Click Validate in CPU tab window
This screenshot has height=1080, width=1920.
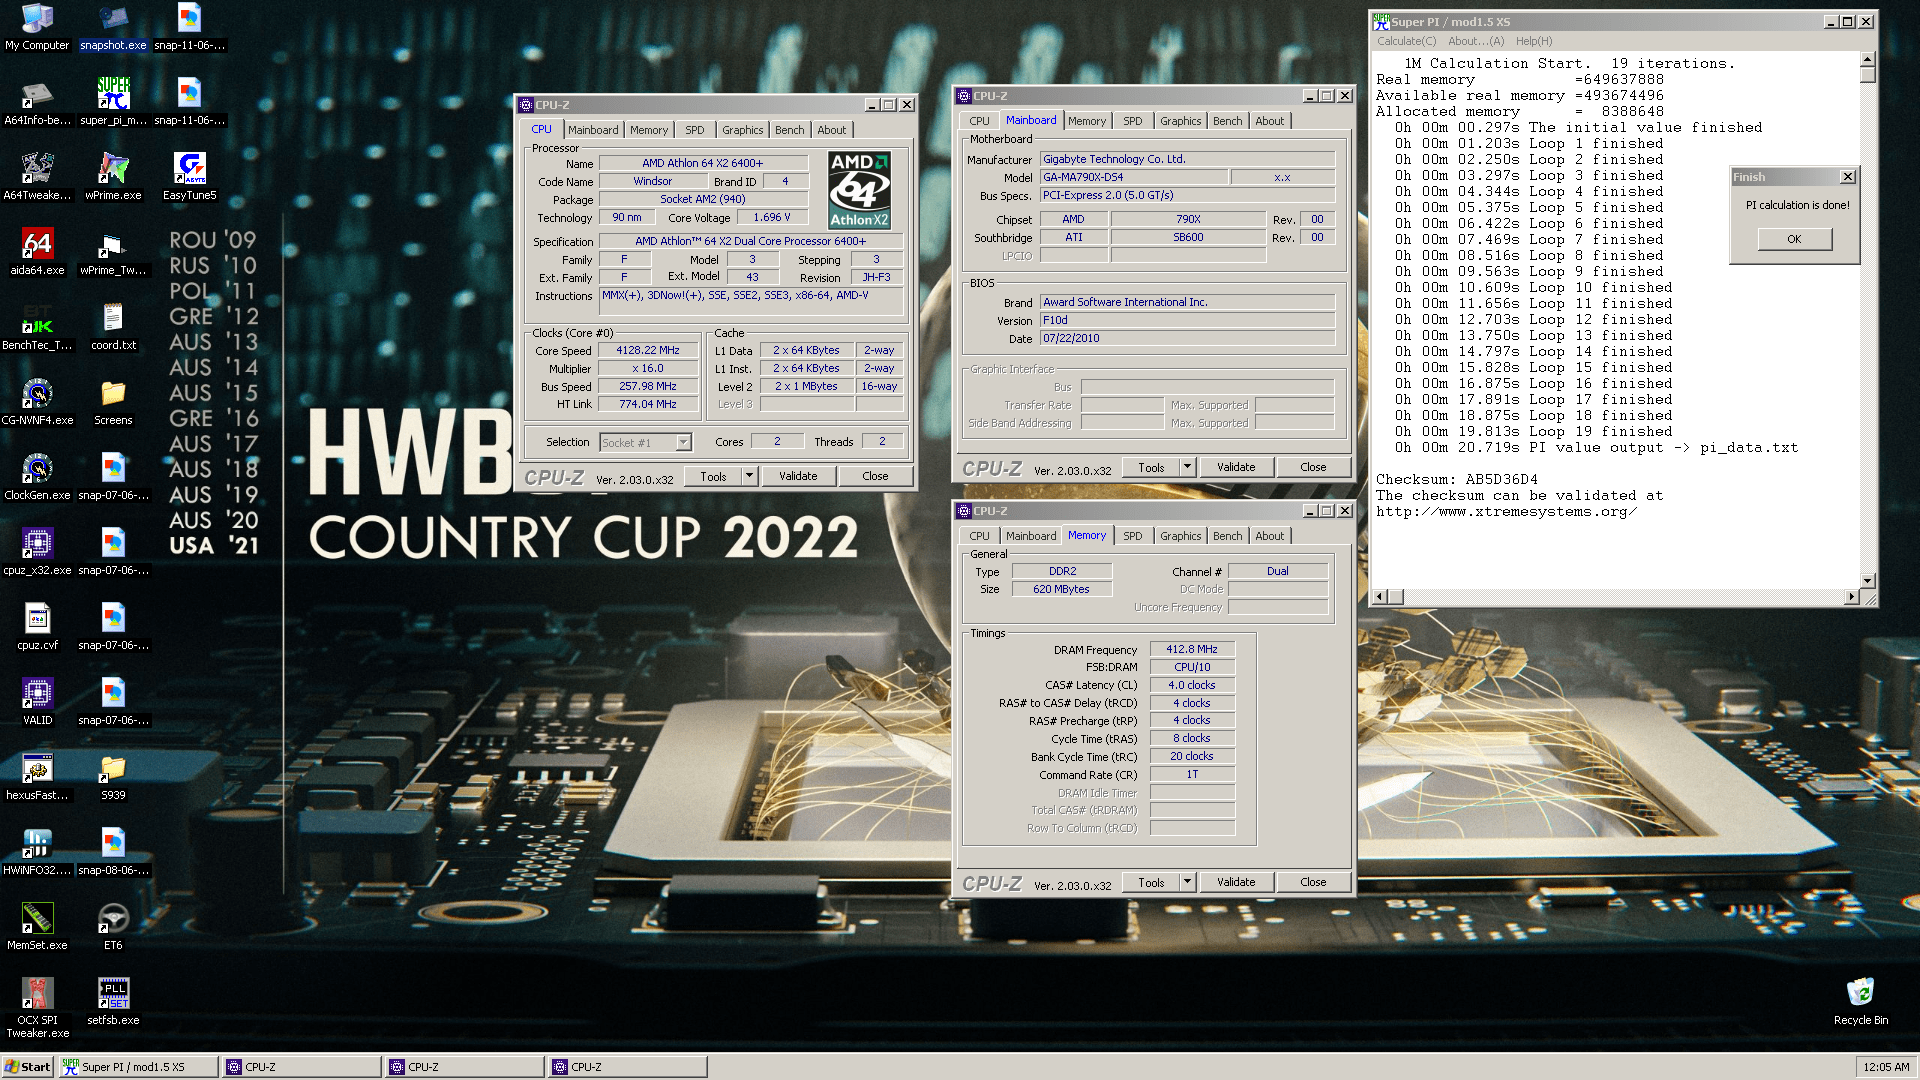point(798,476)
